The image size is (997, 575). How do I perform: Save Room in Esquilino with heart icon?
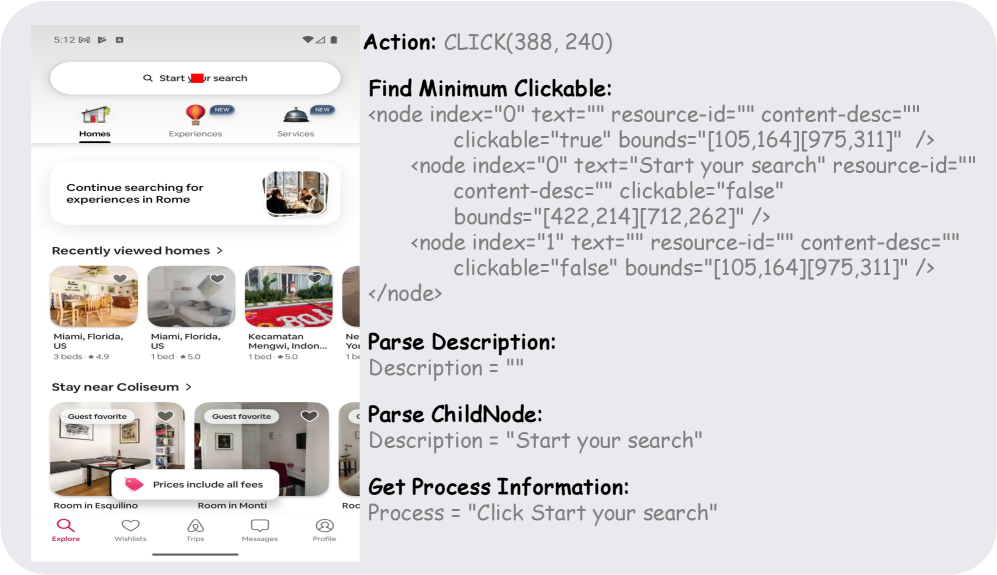[165, 416]
